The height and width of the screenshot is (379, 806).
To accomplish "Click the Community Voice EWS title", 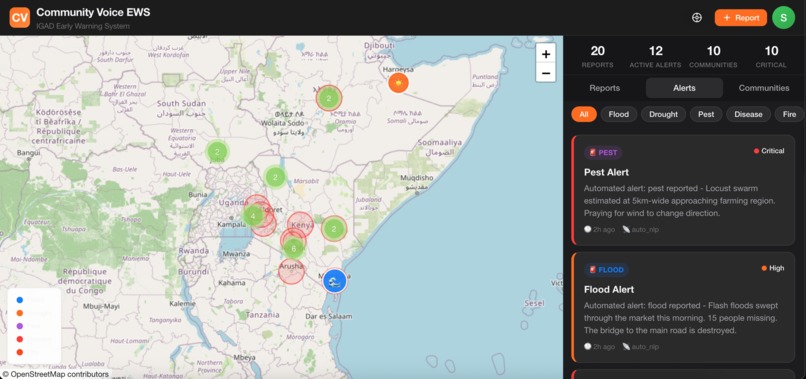I will (93, 12).
